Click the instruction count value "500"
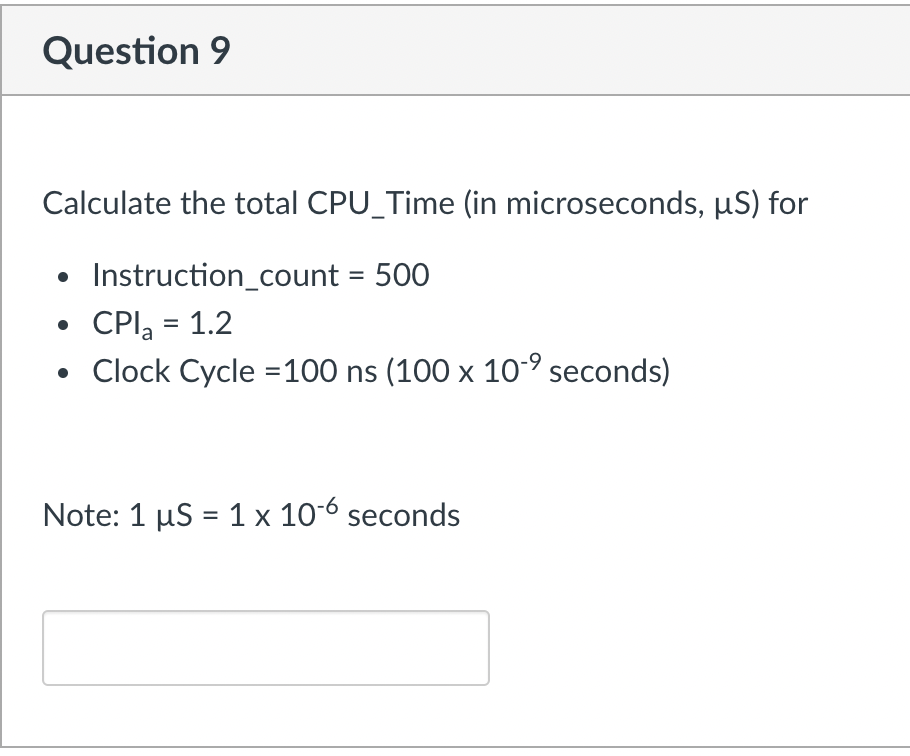The width and height of the screenshot is (910, 756). 402,275
